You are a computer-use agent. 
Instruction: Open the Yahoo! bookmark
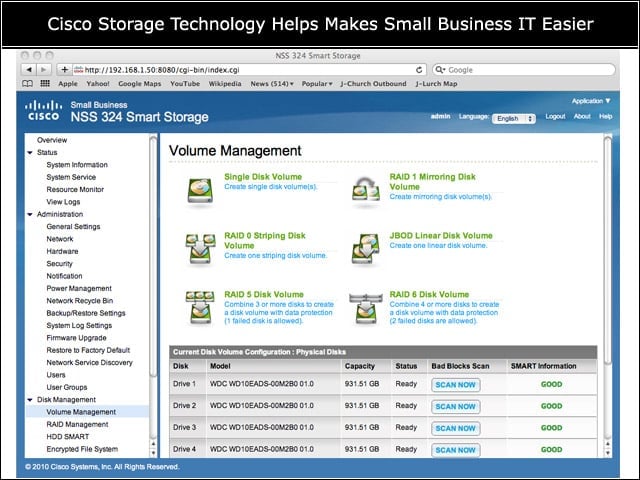pyautogui.click(x=98, y=84)
